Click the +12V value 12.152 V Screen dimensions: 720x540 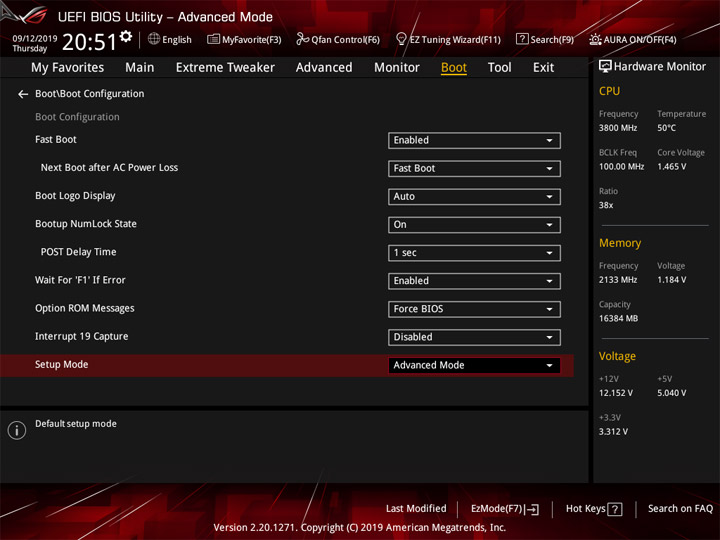click(616, 394)
